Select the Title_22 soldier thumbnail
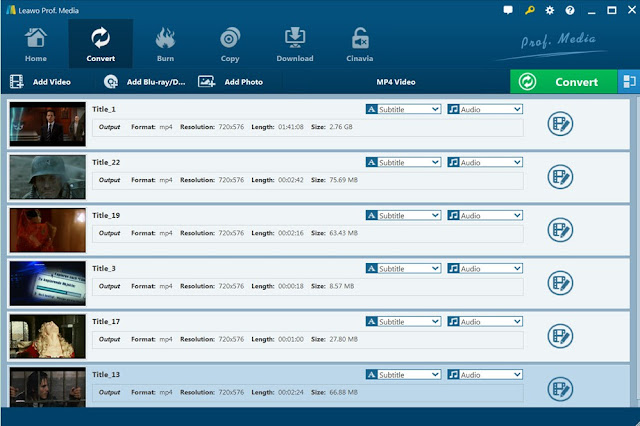Image resolution: width=640 pixels, height=426 pixels. pyautogui.click(x=48, y=177)
